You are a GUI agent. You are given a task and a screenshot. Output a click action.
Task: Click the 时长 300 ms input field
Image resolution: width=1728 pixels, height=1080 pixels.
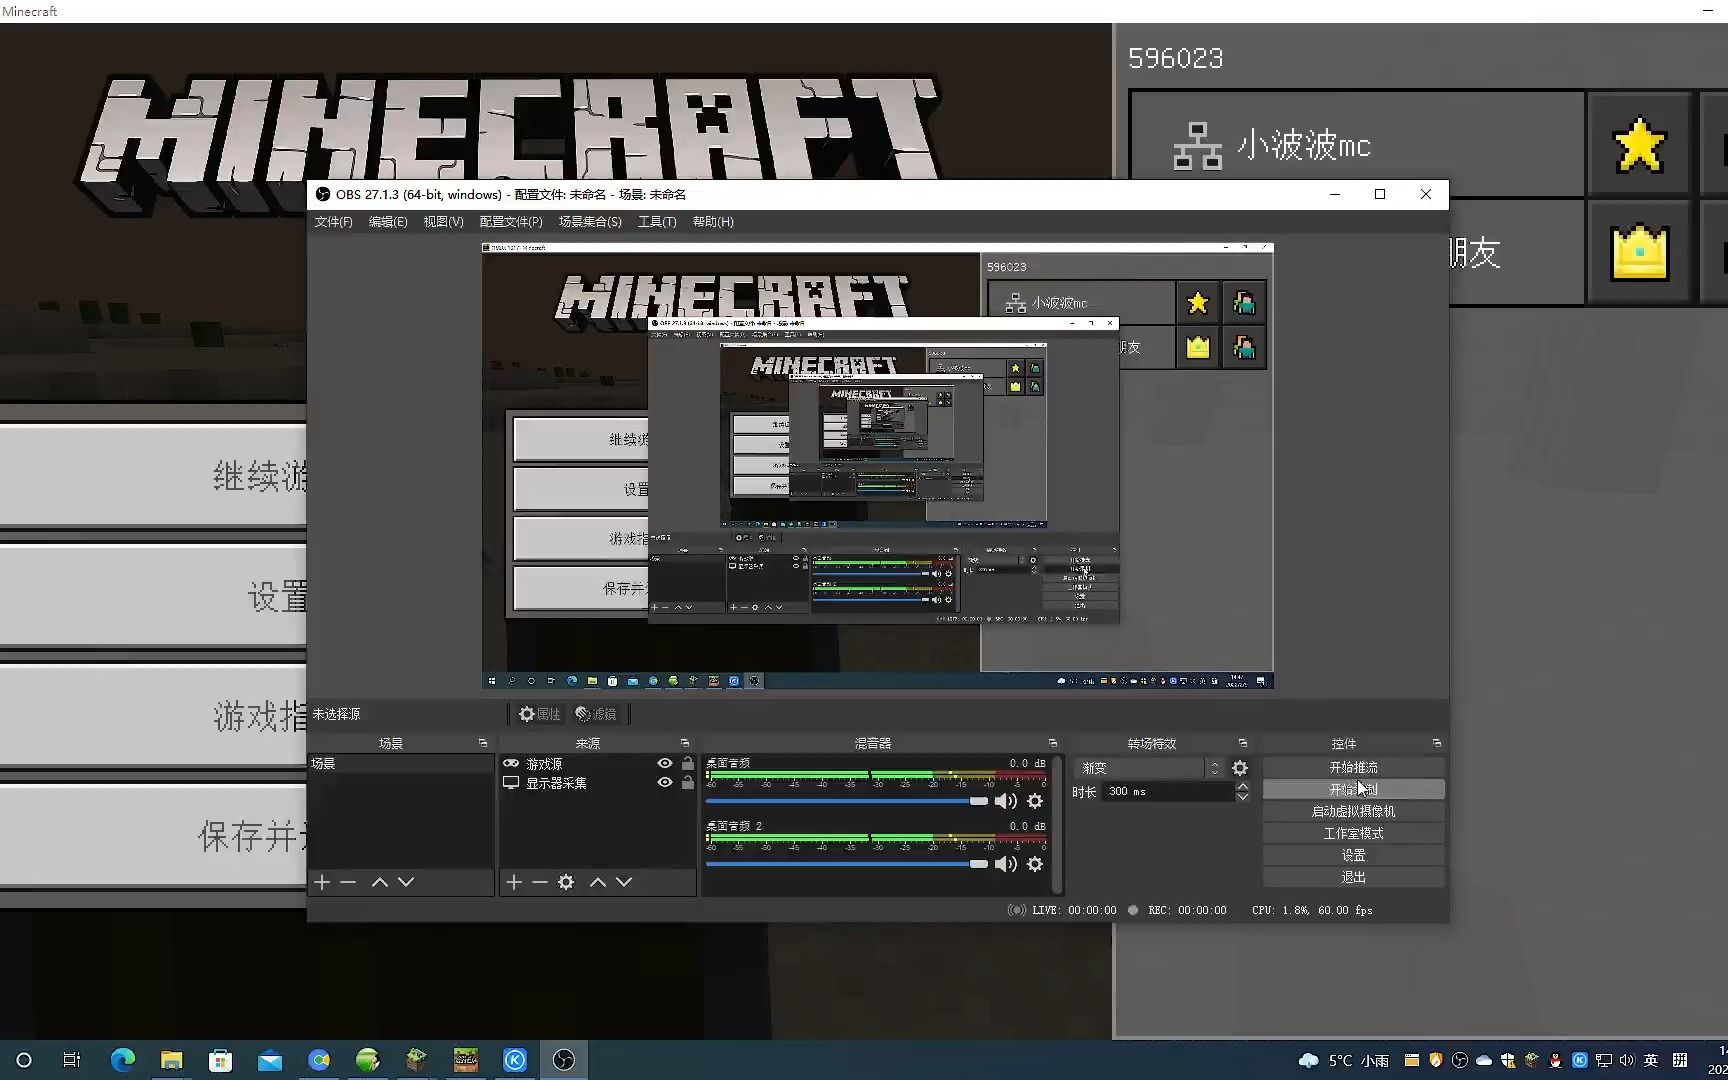[1168, 791]
